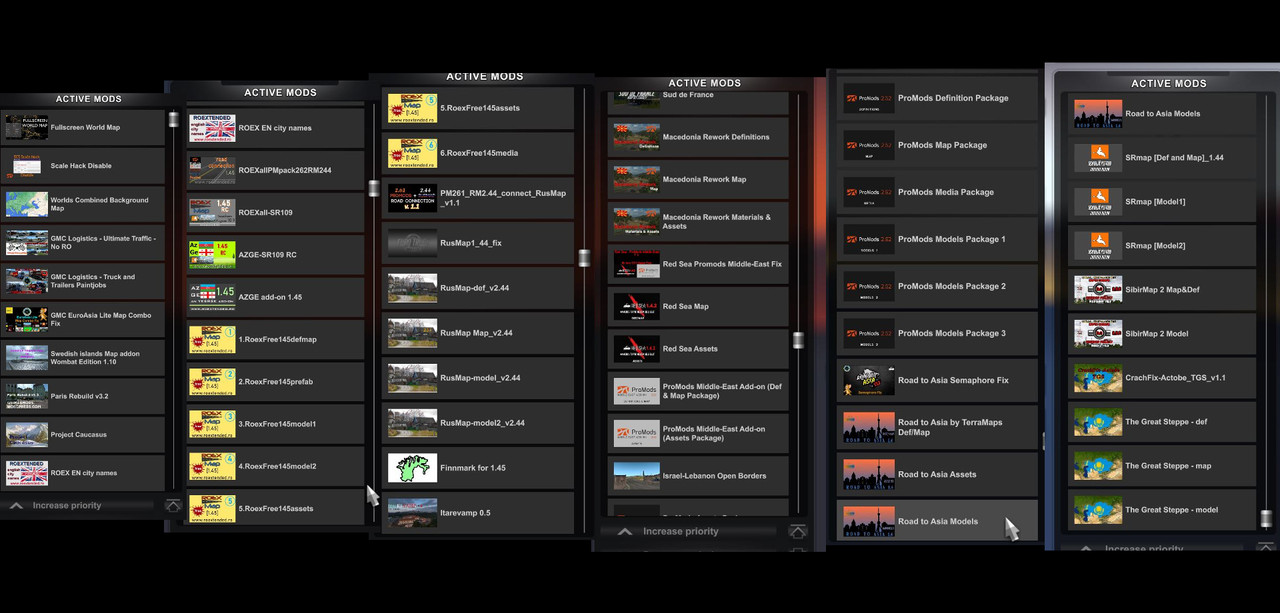1280x613 pixels.
Task: Select The Great Steppe - model mod
Action: click(x=1162, y=510)
